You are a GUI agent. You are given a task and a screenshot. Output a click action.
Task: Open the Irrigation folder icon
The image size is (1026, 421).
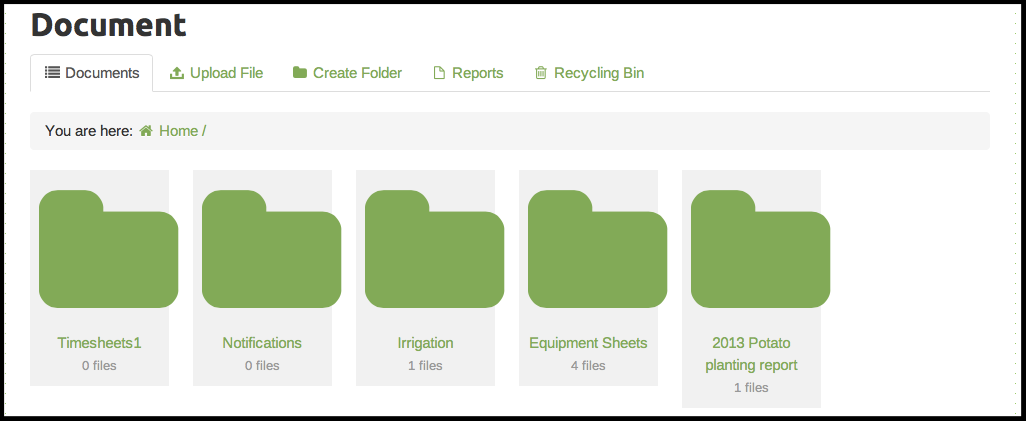[434, 250]
